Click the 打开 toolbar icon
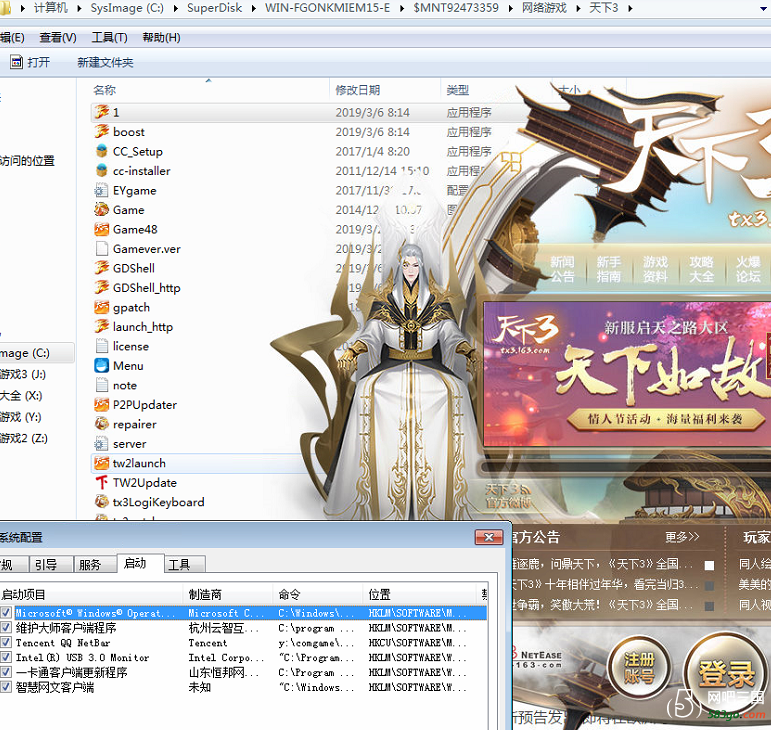The width and height of the screenshot is (771, 730). [x=17, y=62]
